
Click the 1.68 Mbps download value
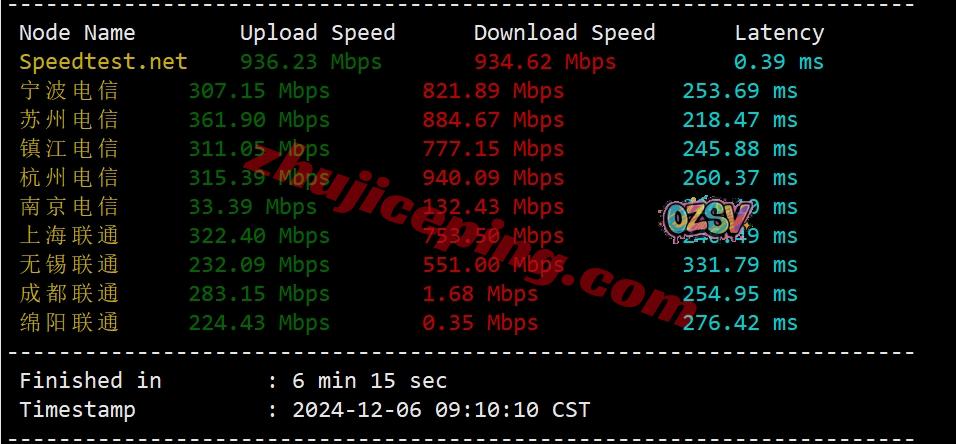[x=480, y=295]
